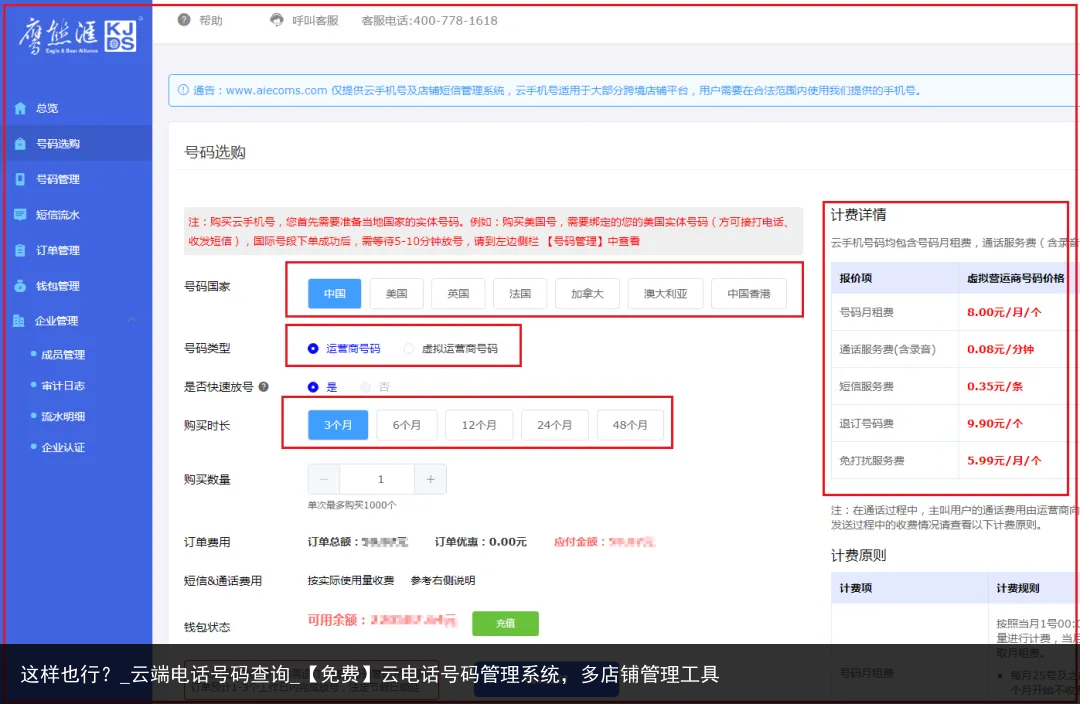Open 成员管理 under 企业管理
Viewport: 1080px width, 704px height.
coord(63,355)
